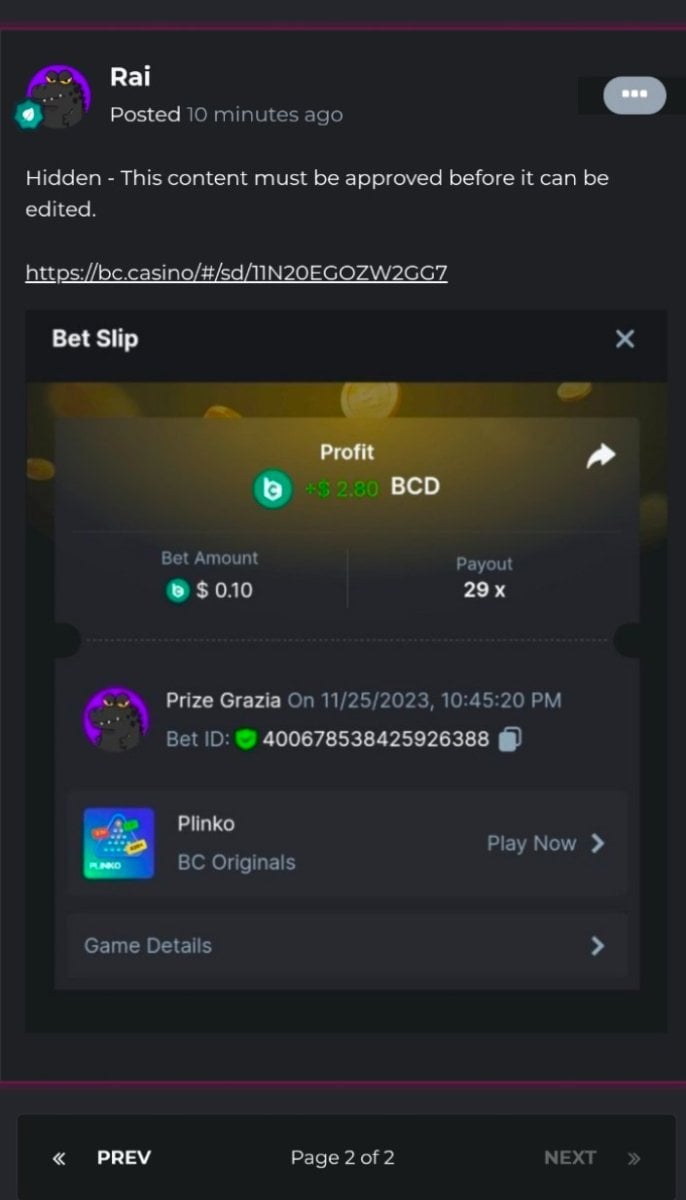Click the Play Now chevron arrow
Screen dimensions: 686x1200
click(x=597, y=843)
